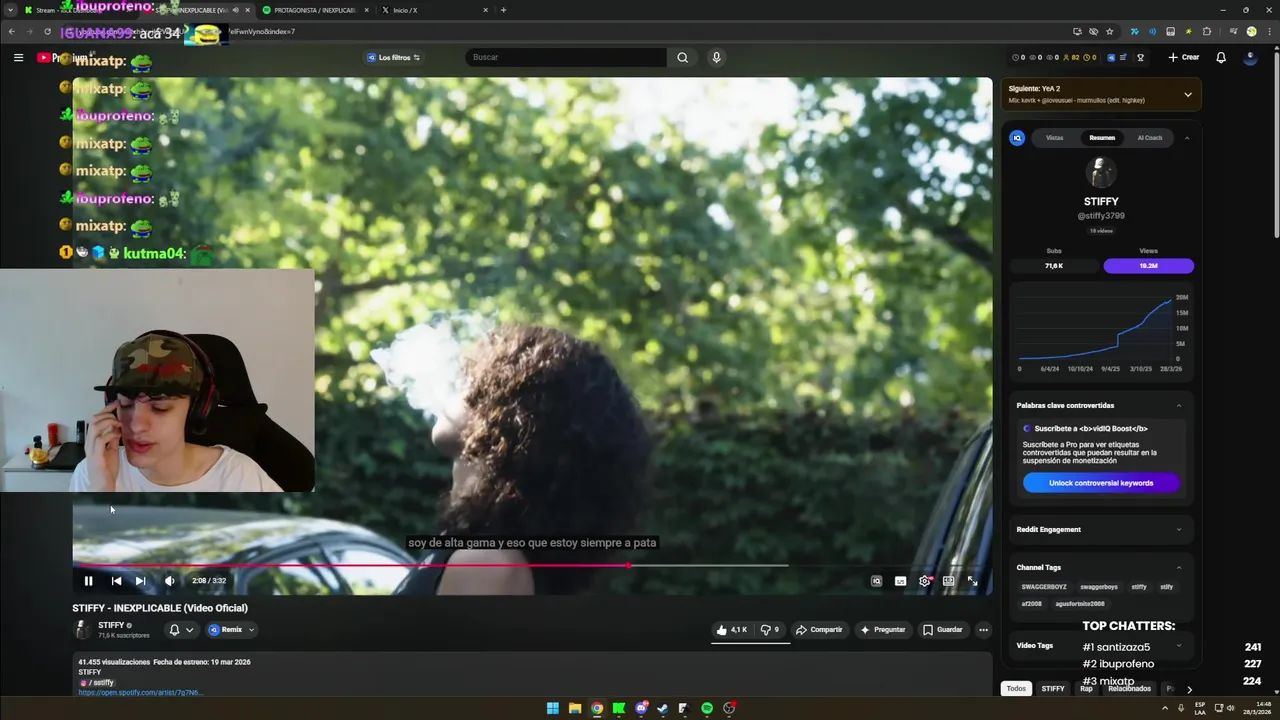Open File Explorer from the taskbar
This screenshot has height=720, width=1280.
pyautogui.click(x=575, y=708)
